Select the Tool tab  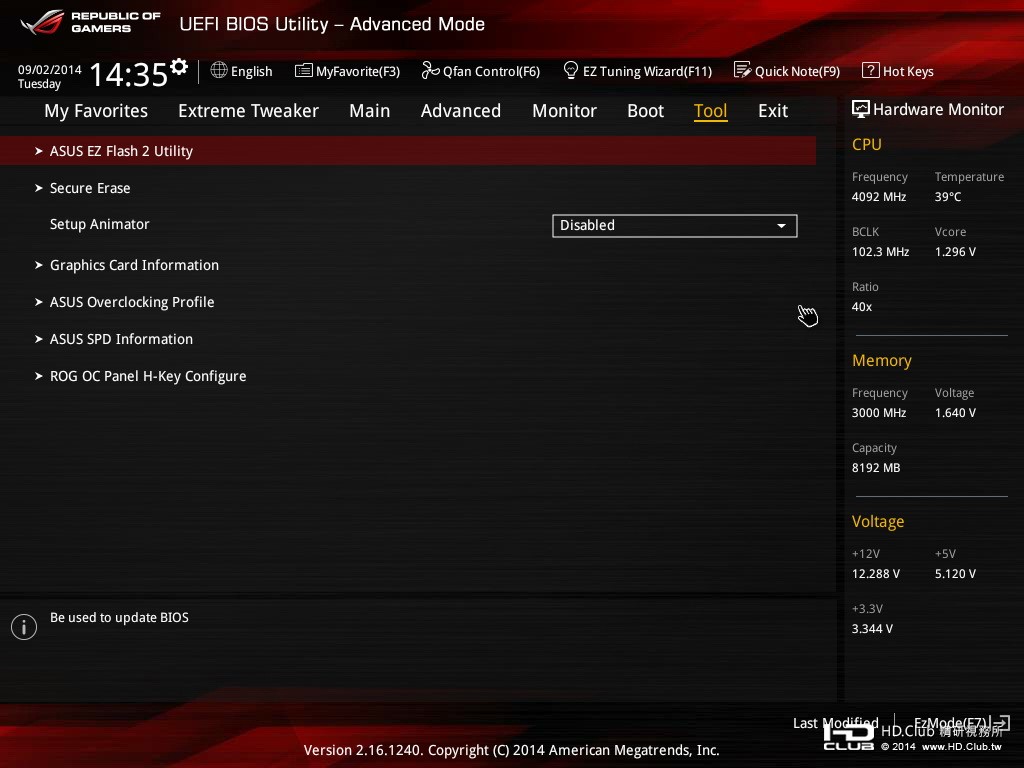(711, 111)
